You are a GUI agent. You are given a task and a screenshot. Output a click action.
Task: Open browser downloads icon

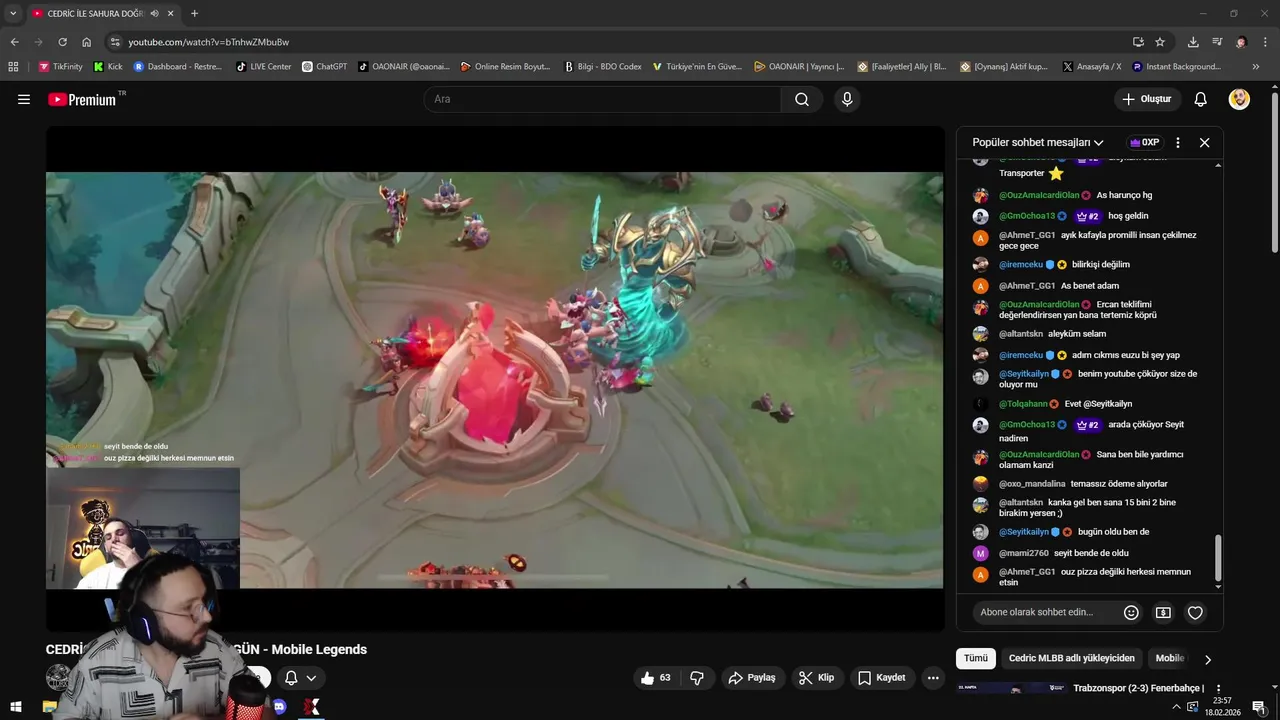pyautogui.click(x=1193, y=42)
